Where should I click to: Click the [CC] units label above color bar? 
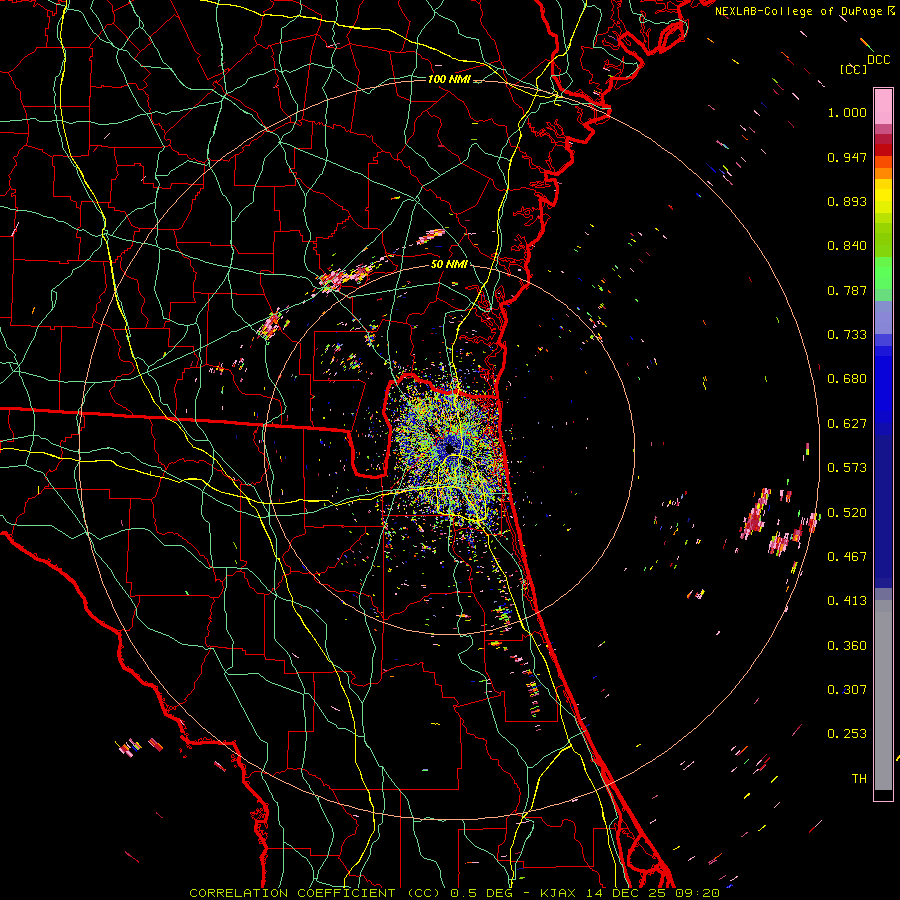[854, 69]
